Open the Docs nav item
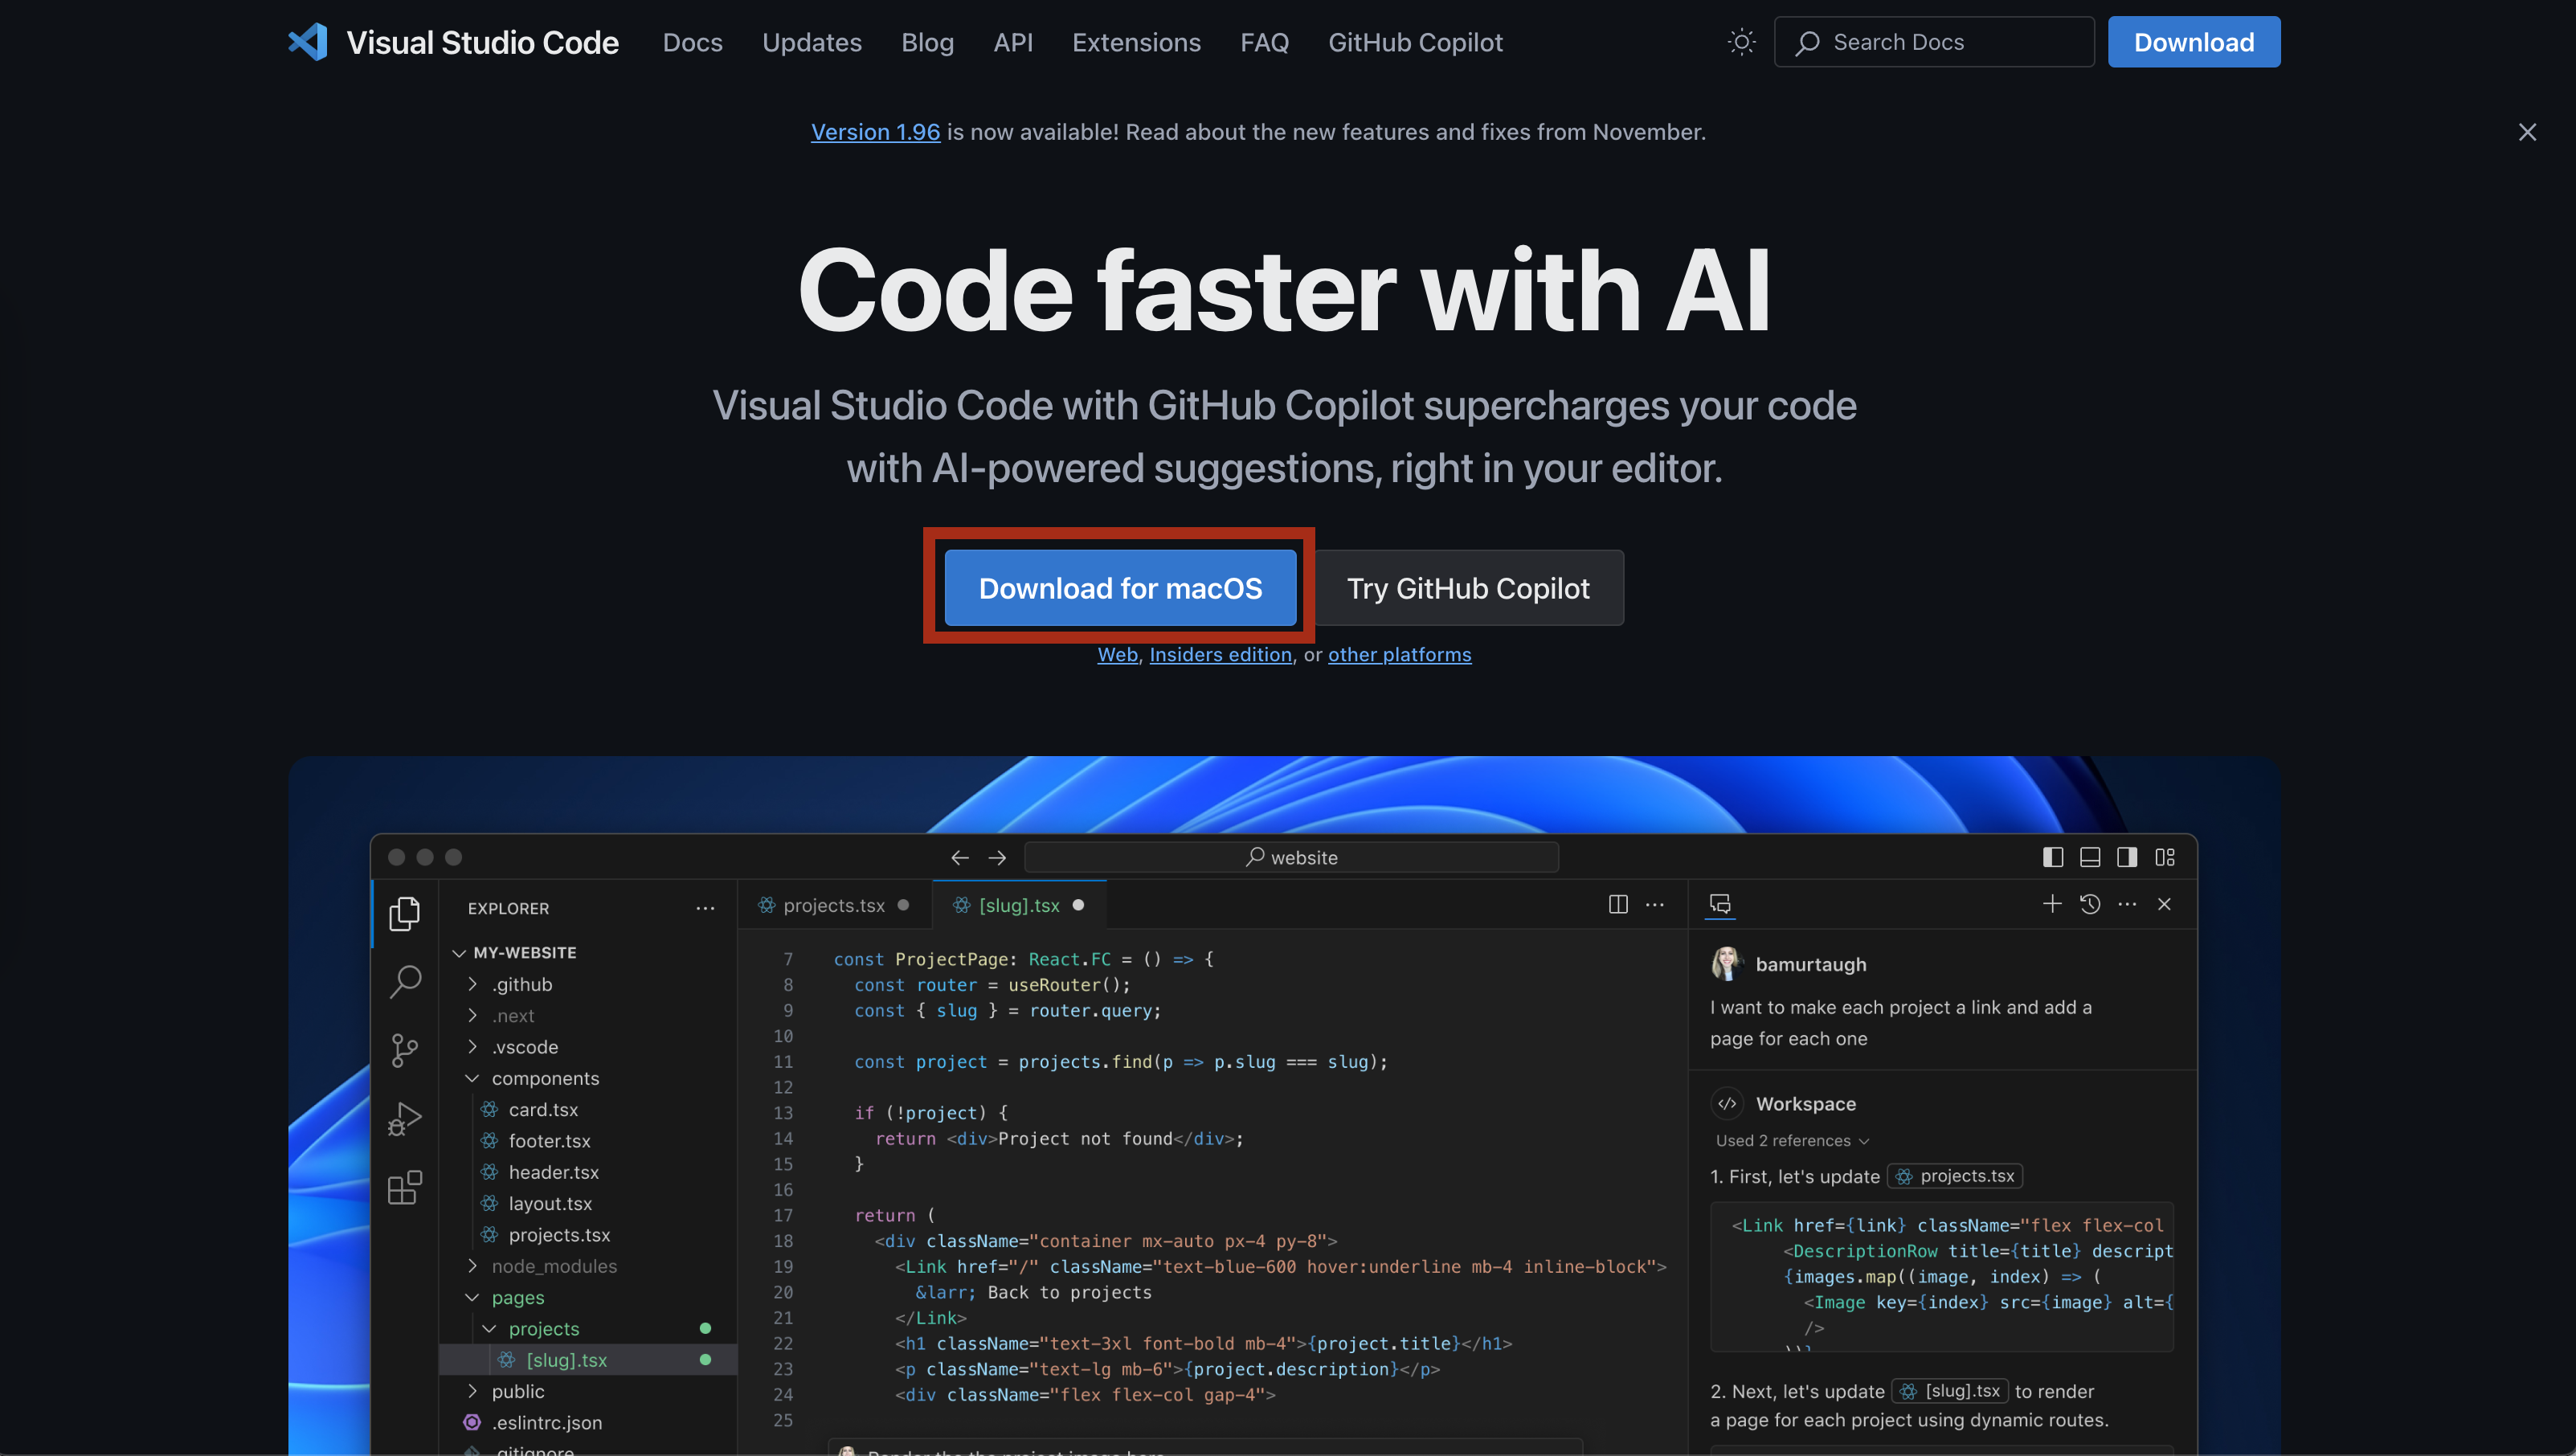Screen dimensions: 2576x1456 (x=692, y=42)
